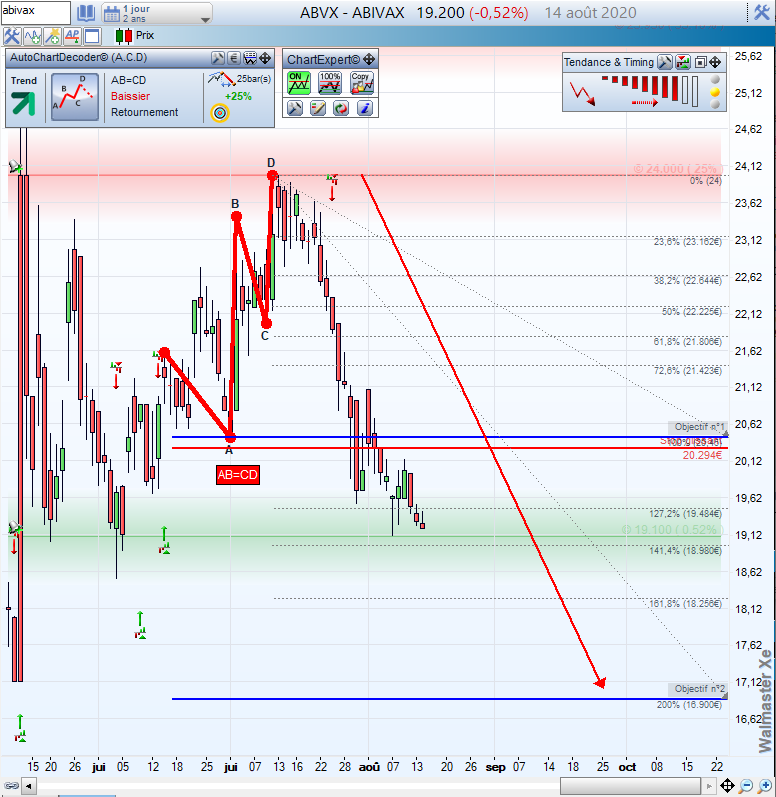Click the red downtrend arrow in Tendance panel
776x797 pixels.
coord(582,94)
